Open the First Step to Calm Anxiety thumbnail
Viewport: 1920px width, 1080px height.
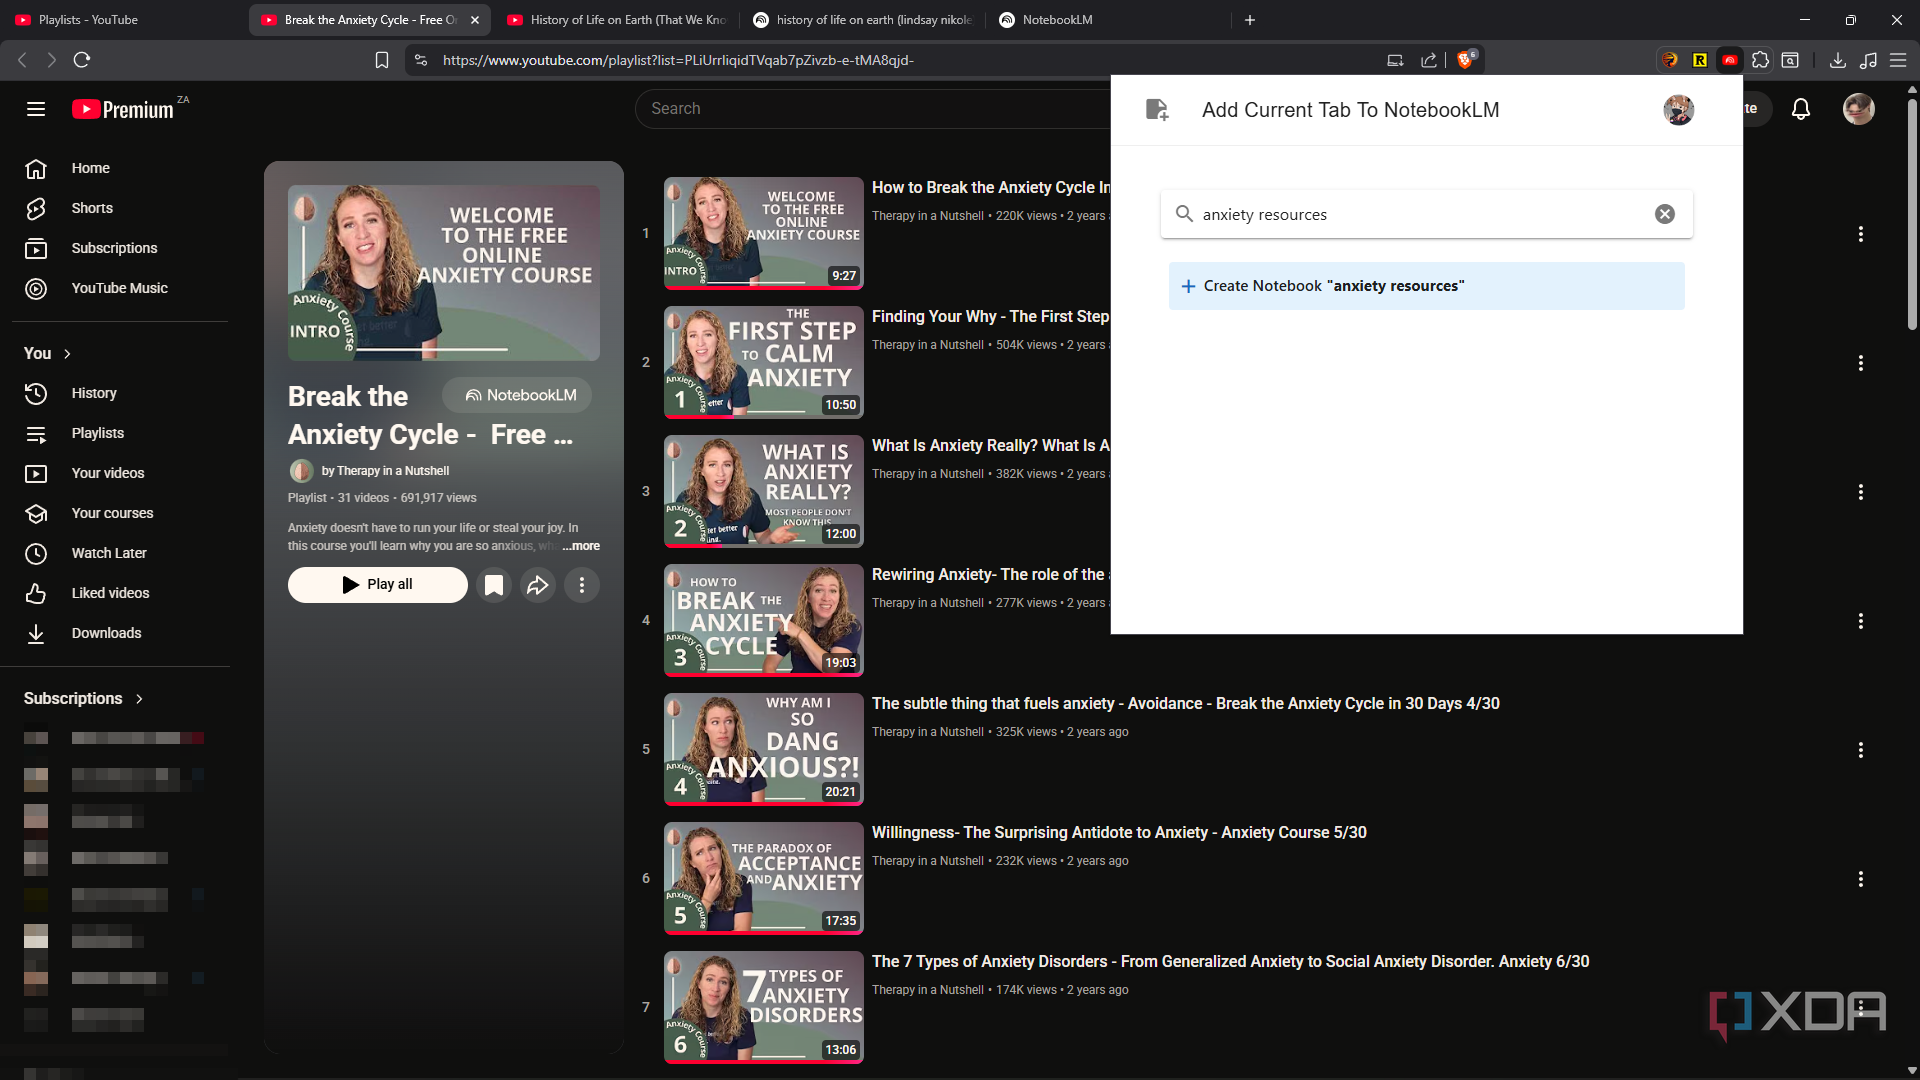click(764, 362)
